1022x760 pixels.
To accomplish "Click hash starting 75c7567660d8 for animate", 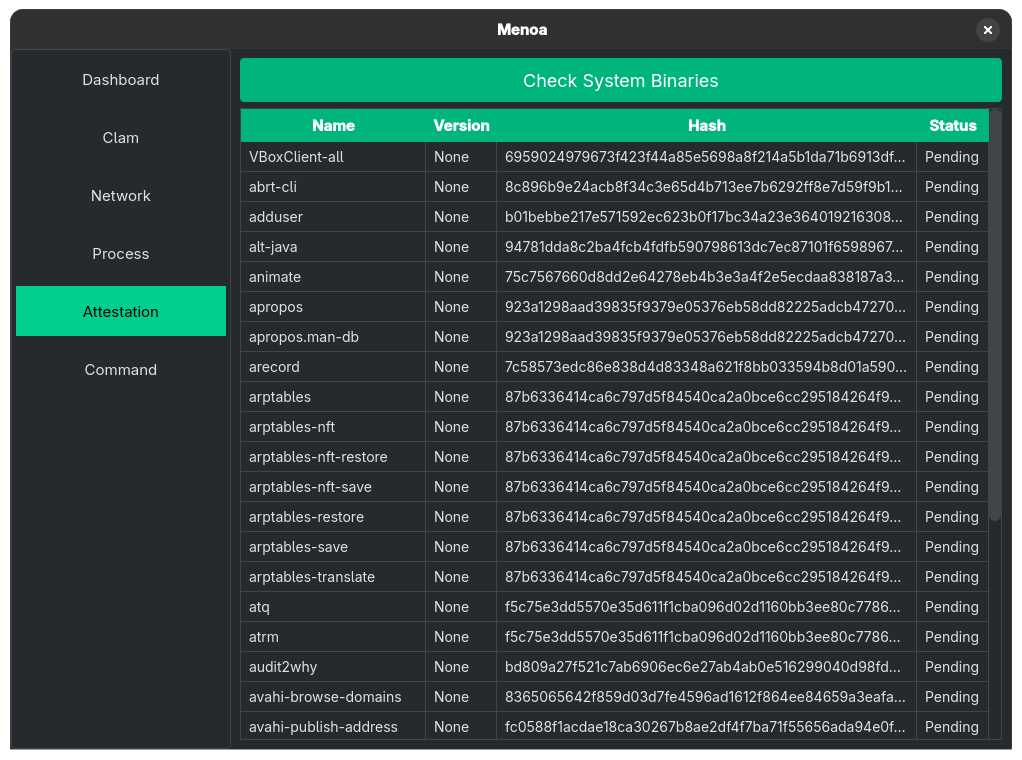I will tap(705, 277).
